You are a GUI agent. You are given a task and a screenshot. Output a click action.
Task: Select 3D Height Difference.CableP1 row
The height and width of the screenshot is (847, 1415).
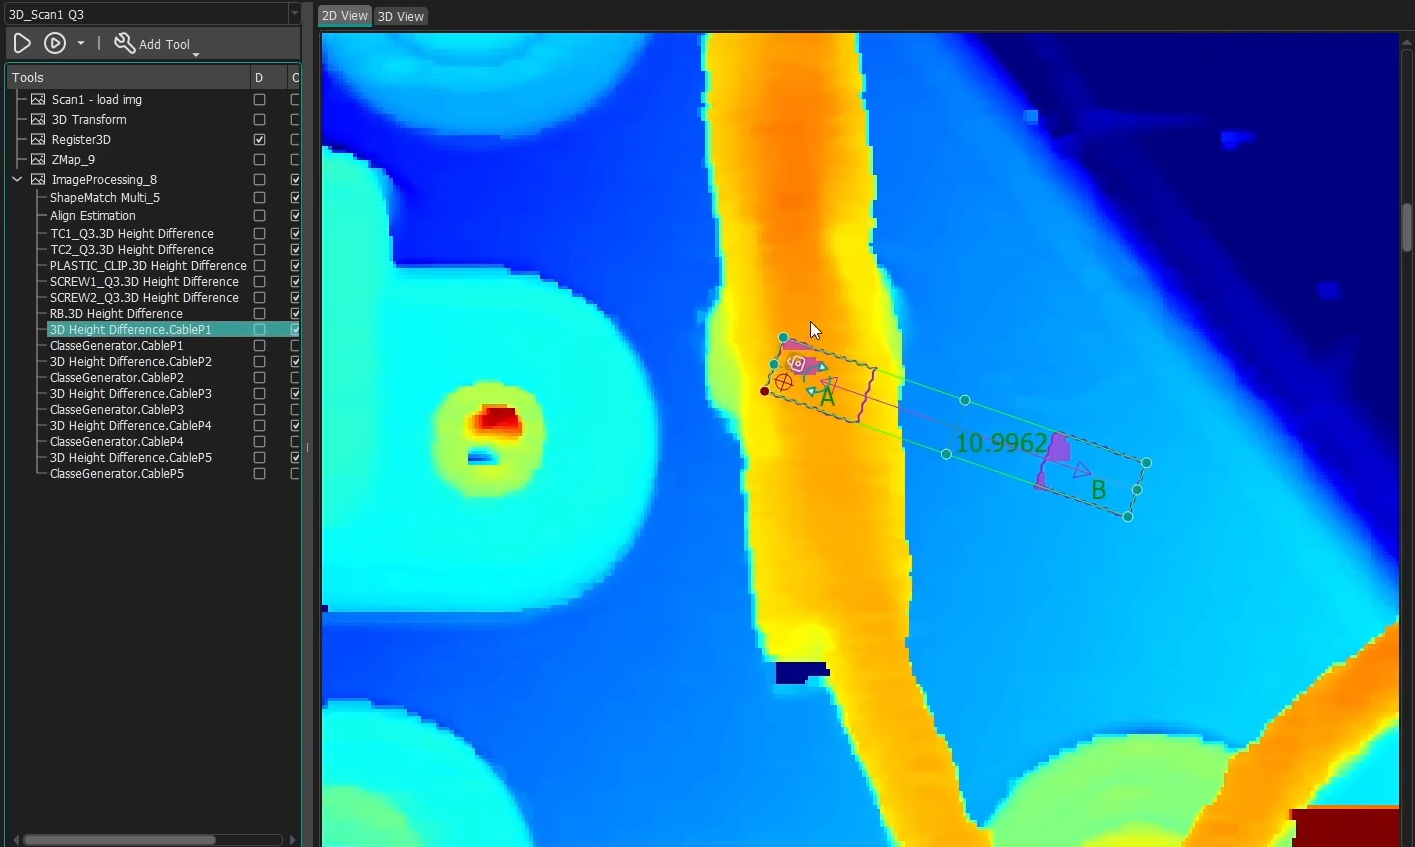click(131, 330)
